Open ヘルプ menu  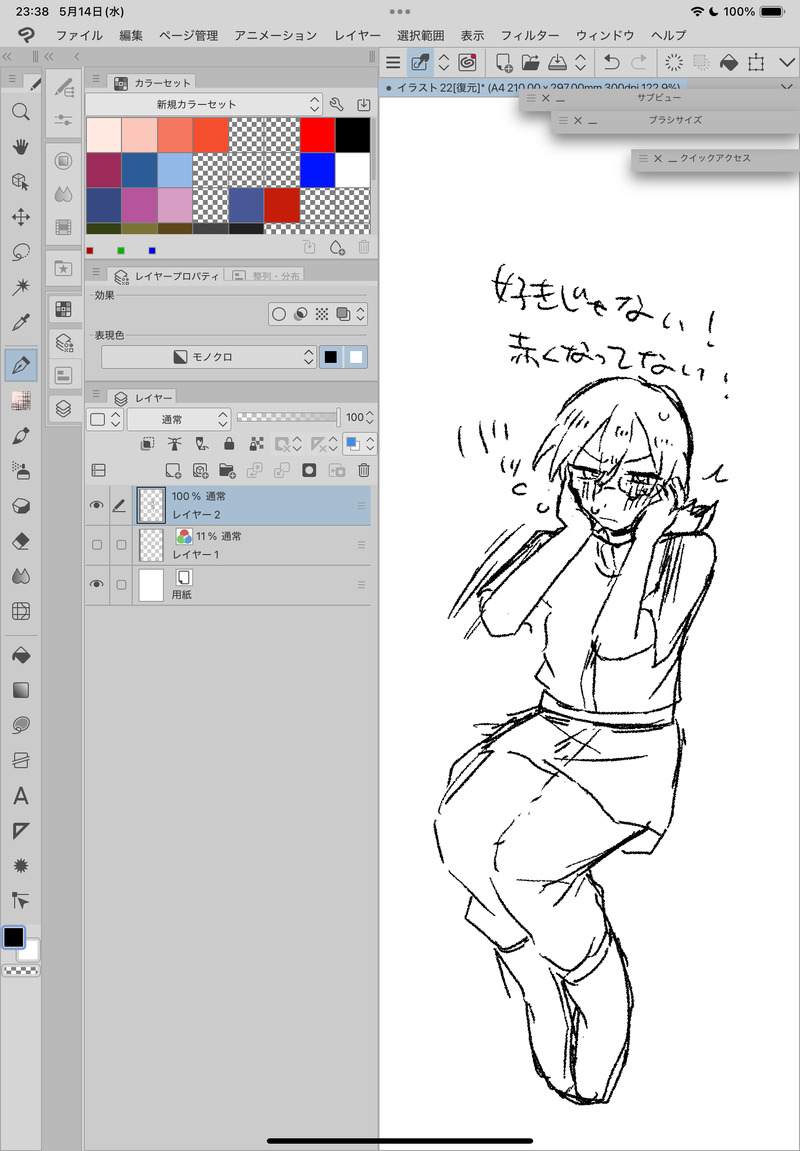pyautogui.click(x=669, y=35)
